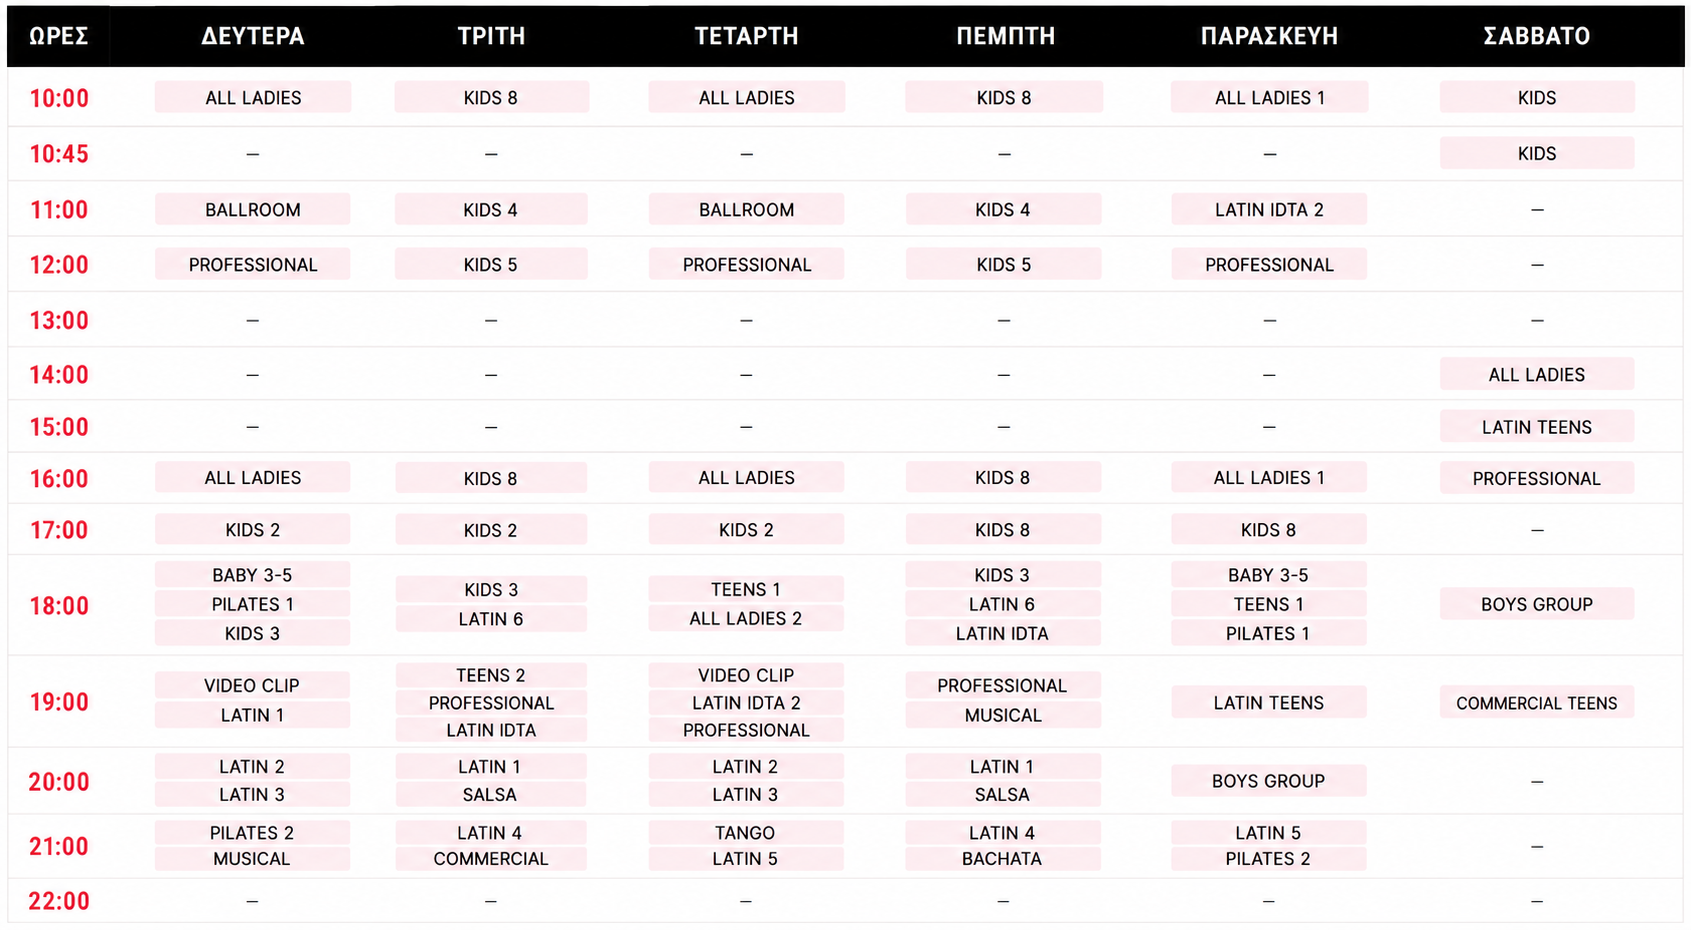Click BALLROOM class on Monday at 11:00
The width and height of the screenshot is (1691, 930).
[252, 209]
